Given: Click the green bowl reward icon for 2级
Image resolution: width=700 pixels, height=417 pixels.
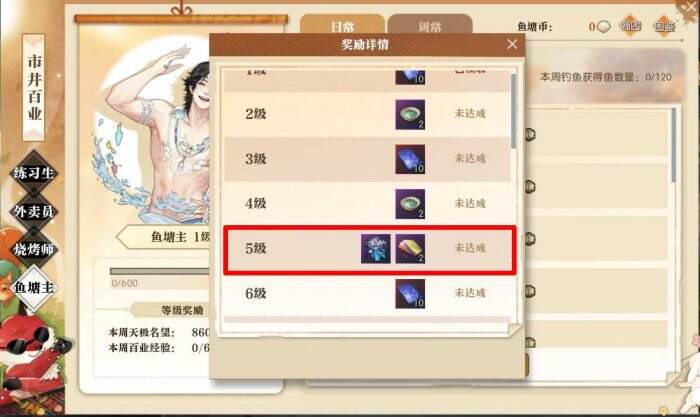Looking at the screenshot, I should point(410,114).
